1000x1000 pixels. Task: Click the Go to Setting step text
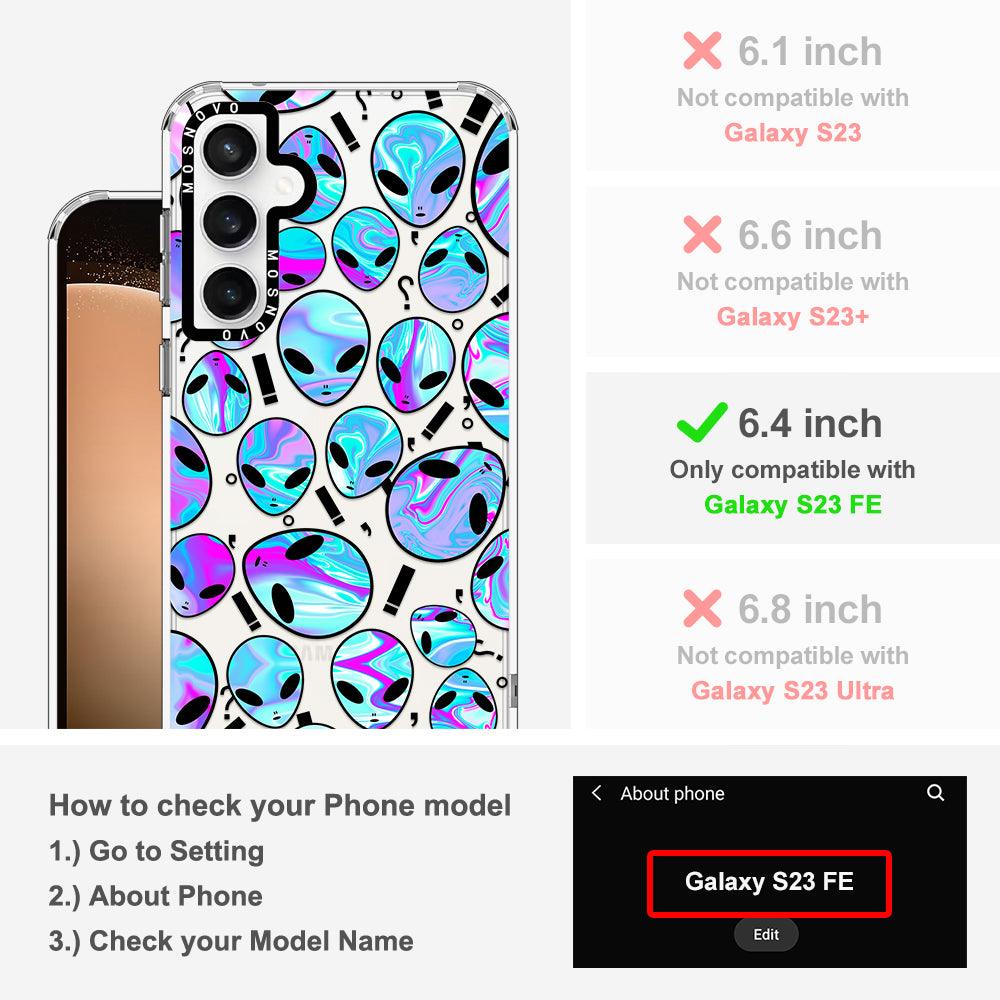coord(177,851)
